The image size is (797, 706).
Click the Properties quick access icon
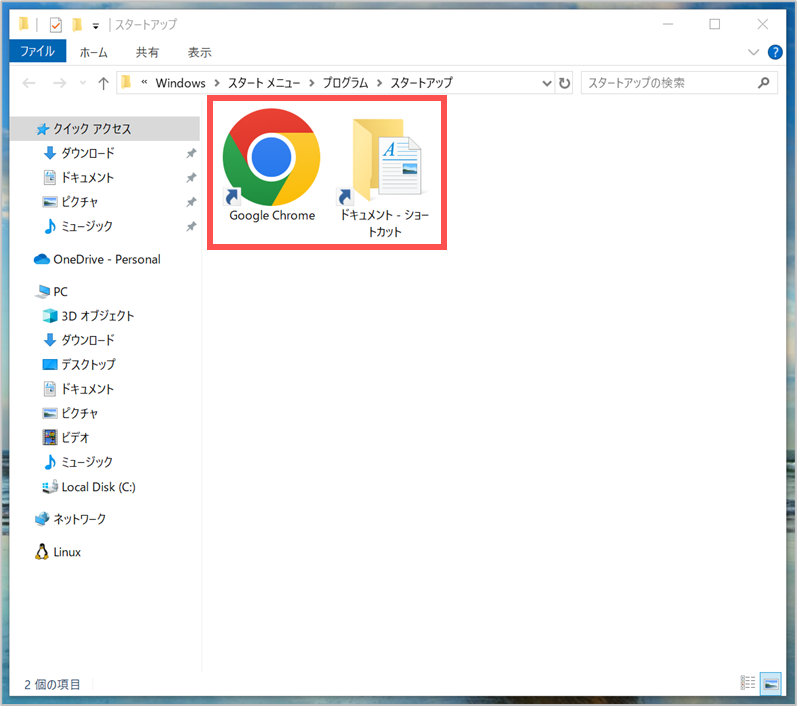coord(55,24)
